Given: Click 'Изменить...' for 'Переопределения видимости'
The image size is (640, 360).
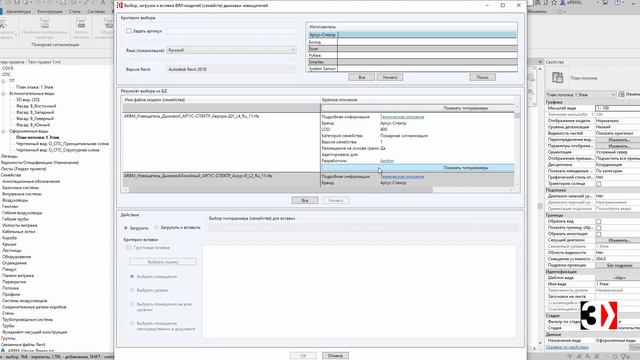Looking at the screenshot, I should click(617, 140).
